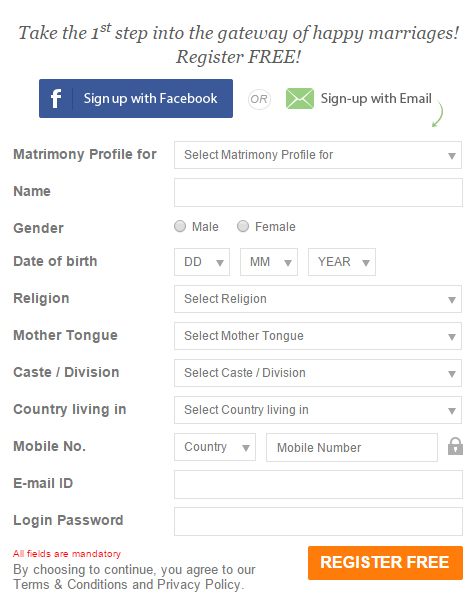
Task: Click the green email envelope icon
Action: pyautogui.click(x=300, y=99)
